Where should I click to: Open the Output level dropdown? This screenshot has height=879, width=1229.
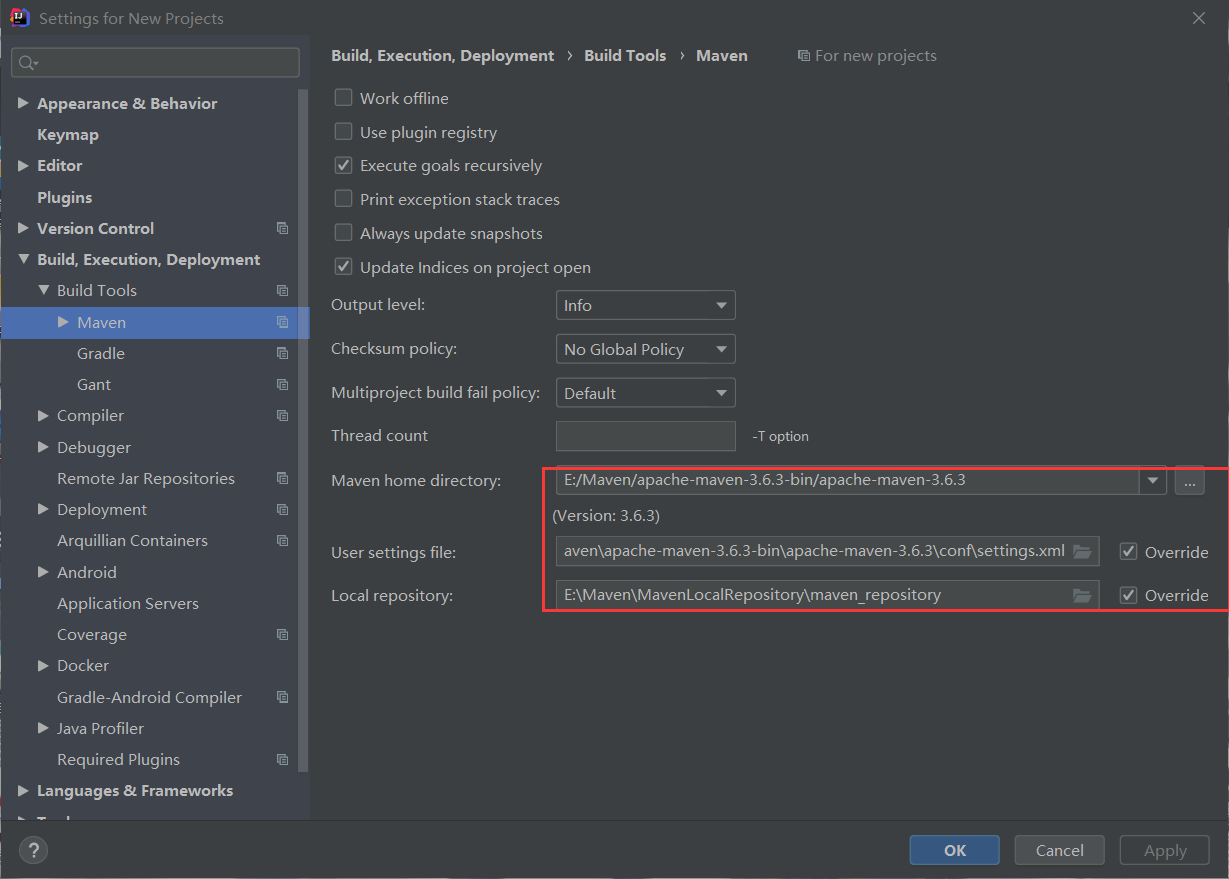pos(645,305)
